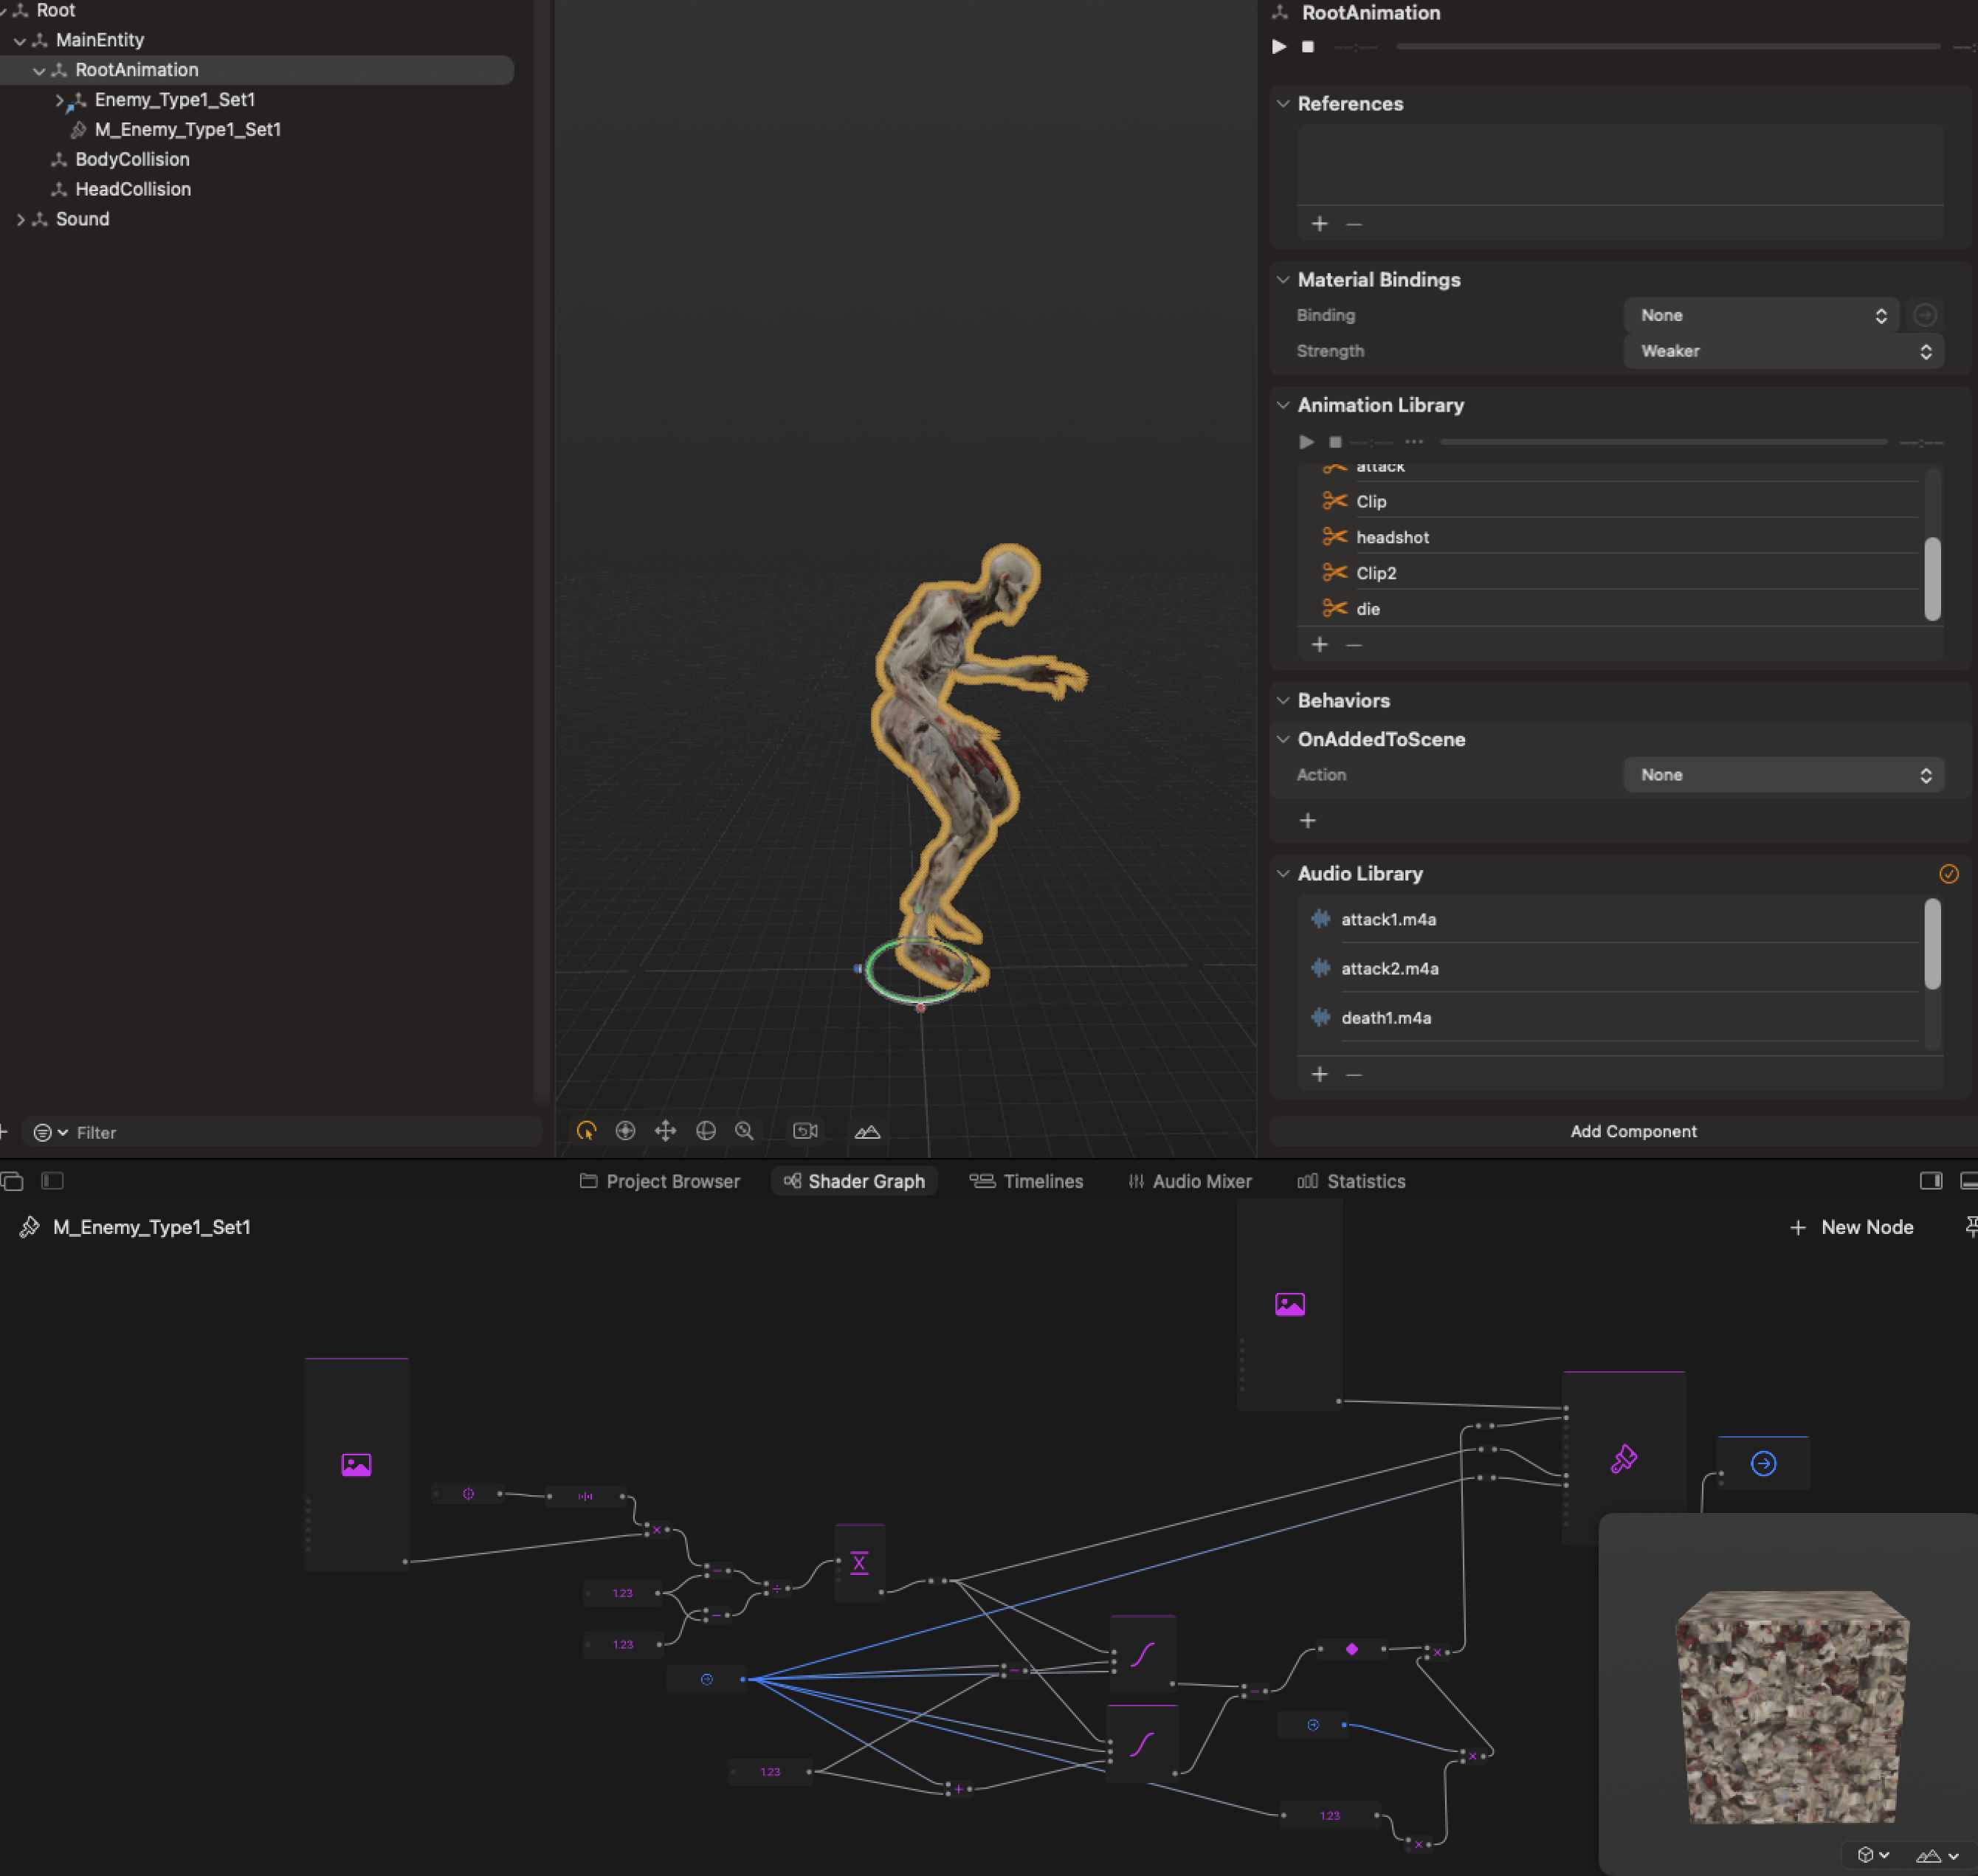The width and height of the screenshot is (1978, 1876).
Task: Toggle the right inspector panel visibility button
Action: pyautogui.click(x=1930, y=1181)
